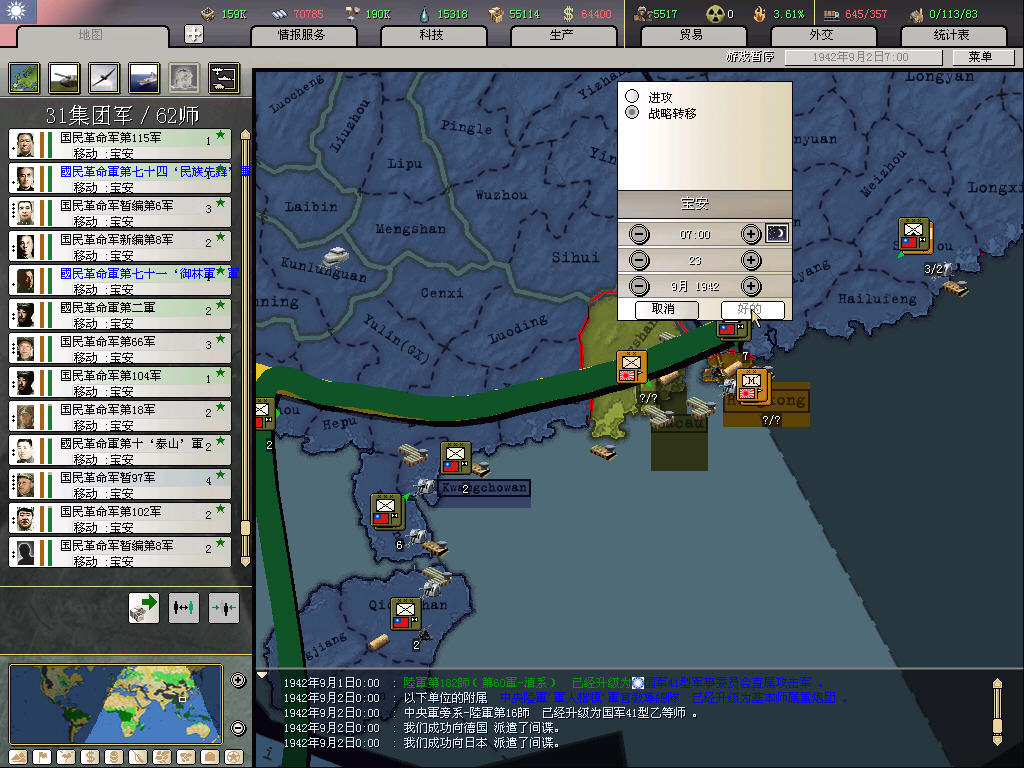Toggle the night moon icon in the order dialog

[777, 234]
